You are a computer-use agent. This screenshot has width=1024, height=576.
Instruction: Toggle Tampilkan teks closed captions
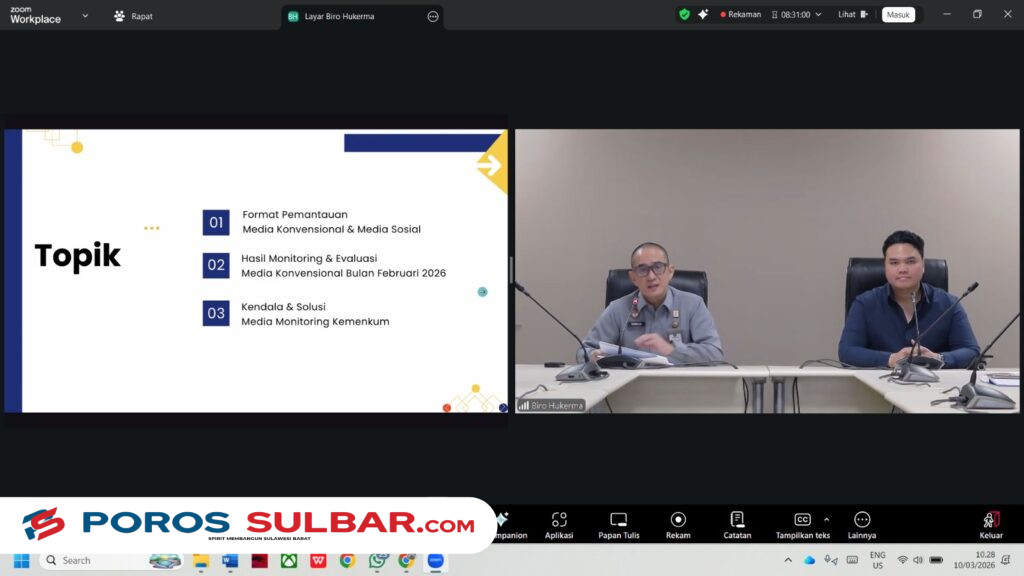pos(802,524)
